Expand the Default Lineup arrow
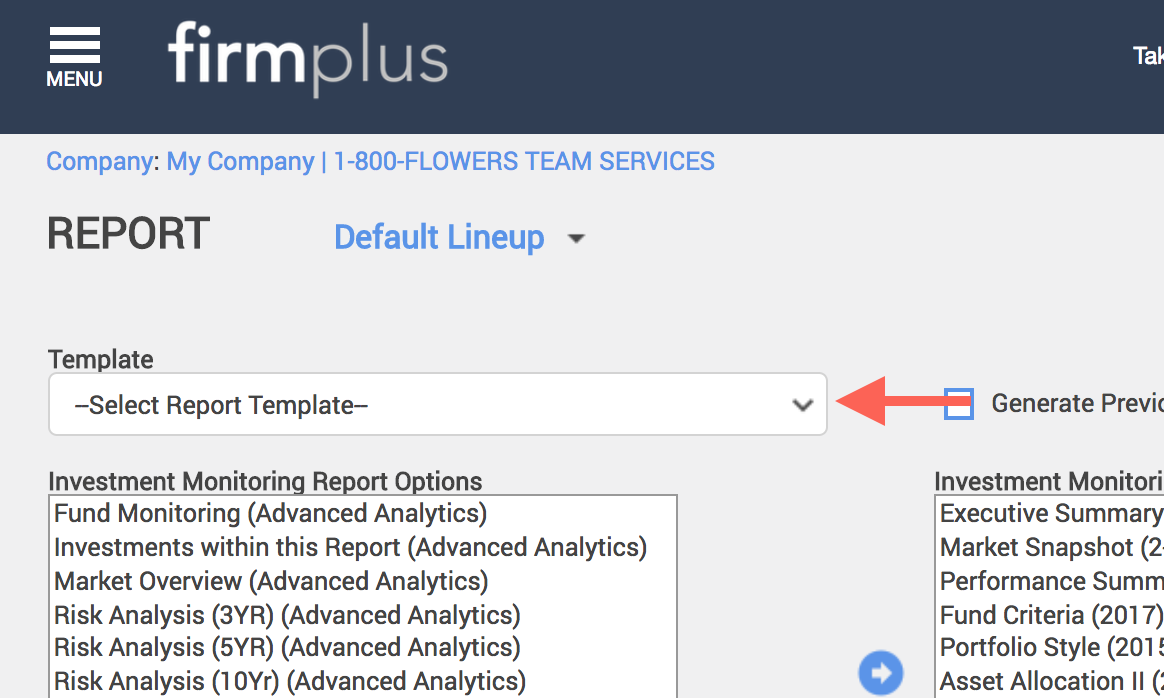Viewport: 1164px width, 698px height. [576, 238]
